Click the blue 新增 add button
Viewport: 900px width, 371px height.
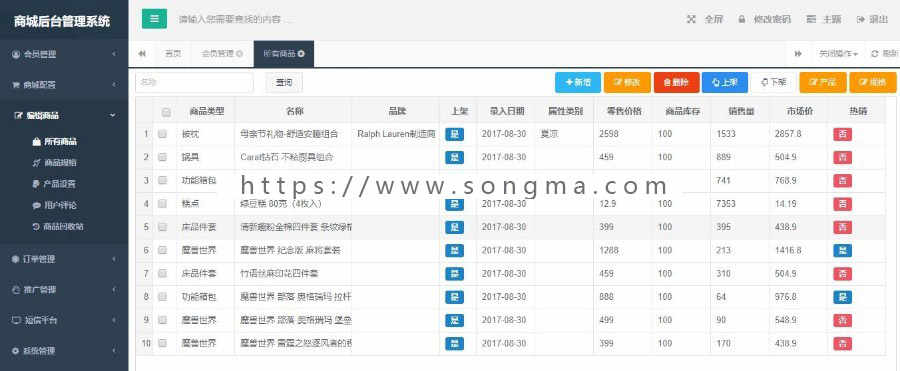click(578, 83)
